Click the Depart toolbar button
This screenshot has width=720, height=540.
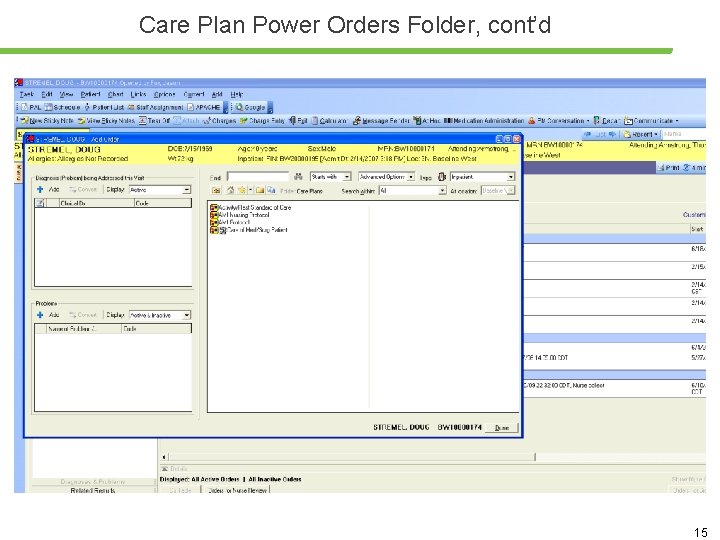(x=606, y=121)
